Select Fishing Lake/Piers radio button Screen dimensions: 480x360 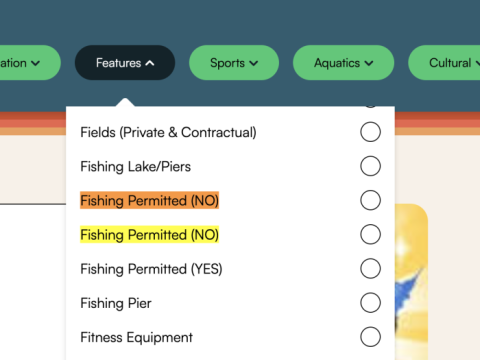(370, 166)
